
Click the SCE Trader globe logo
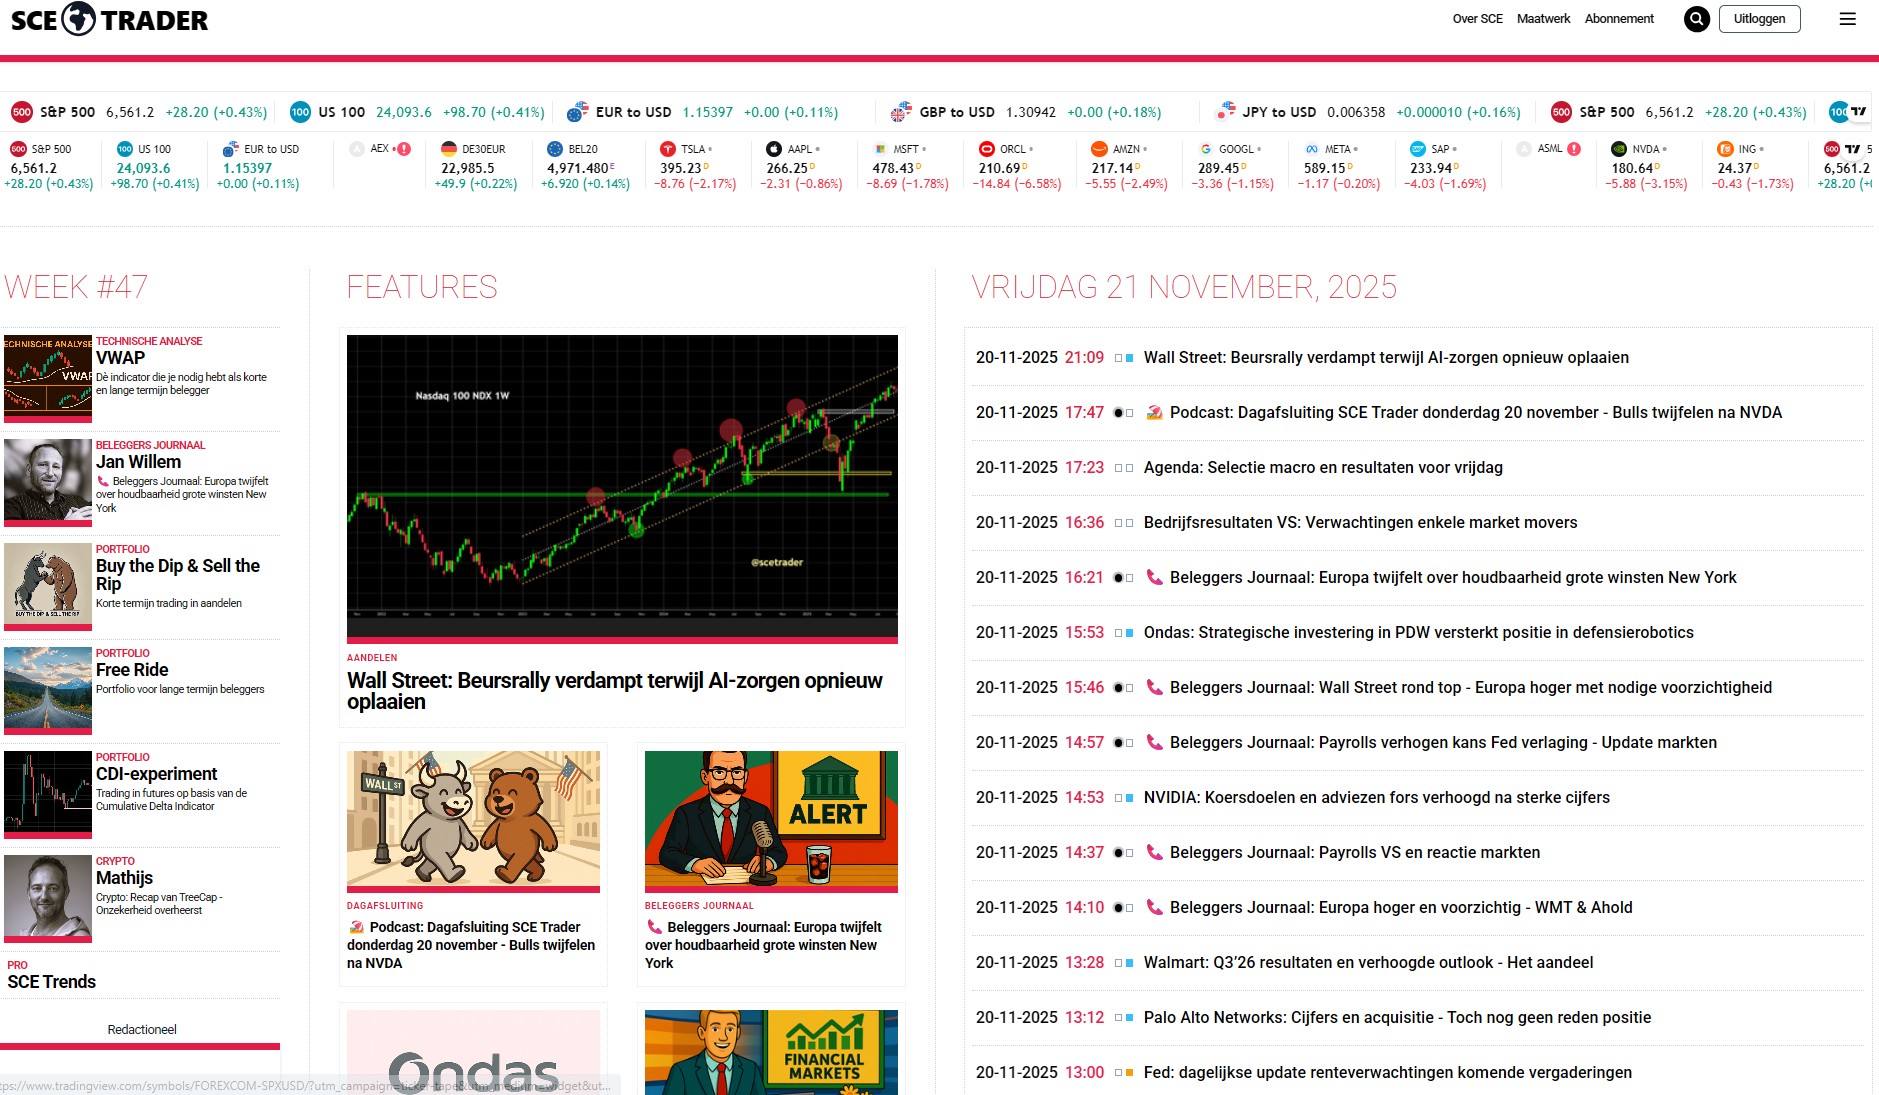tap(79, 19)
